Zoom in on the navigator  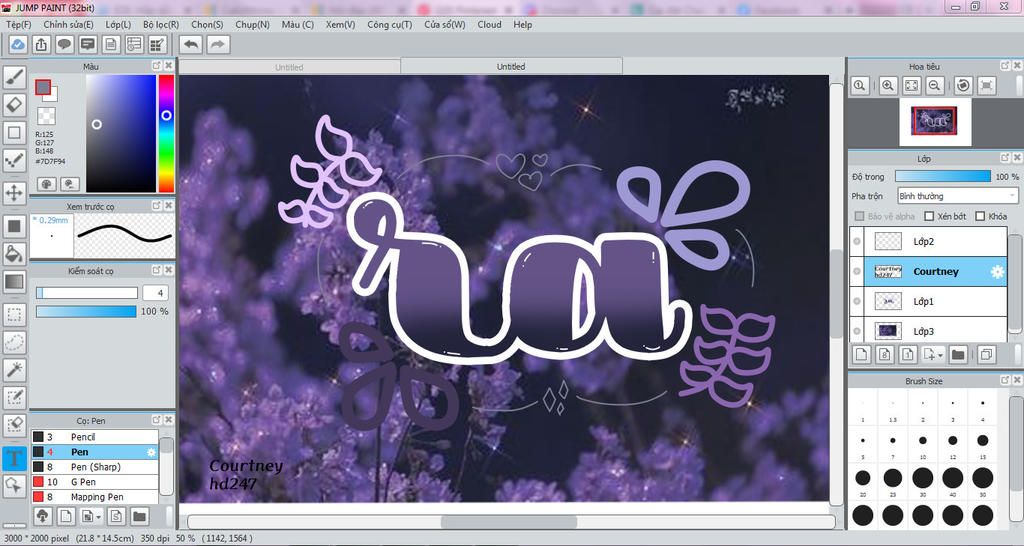pyautogui.click(x=888, y=85)
